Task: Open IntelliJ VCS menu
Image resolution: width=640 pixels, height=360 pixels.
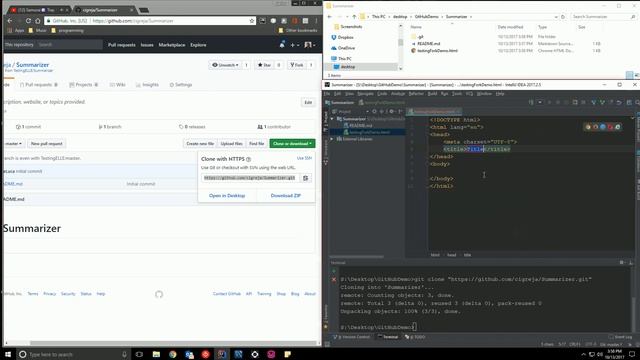Action: [x=469, y=94]
